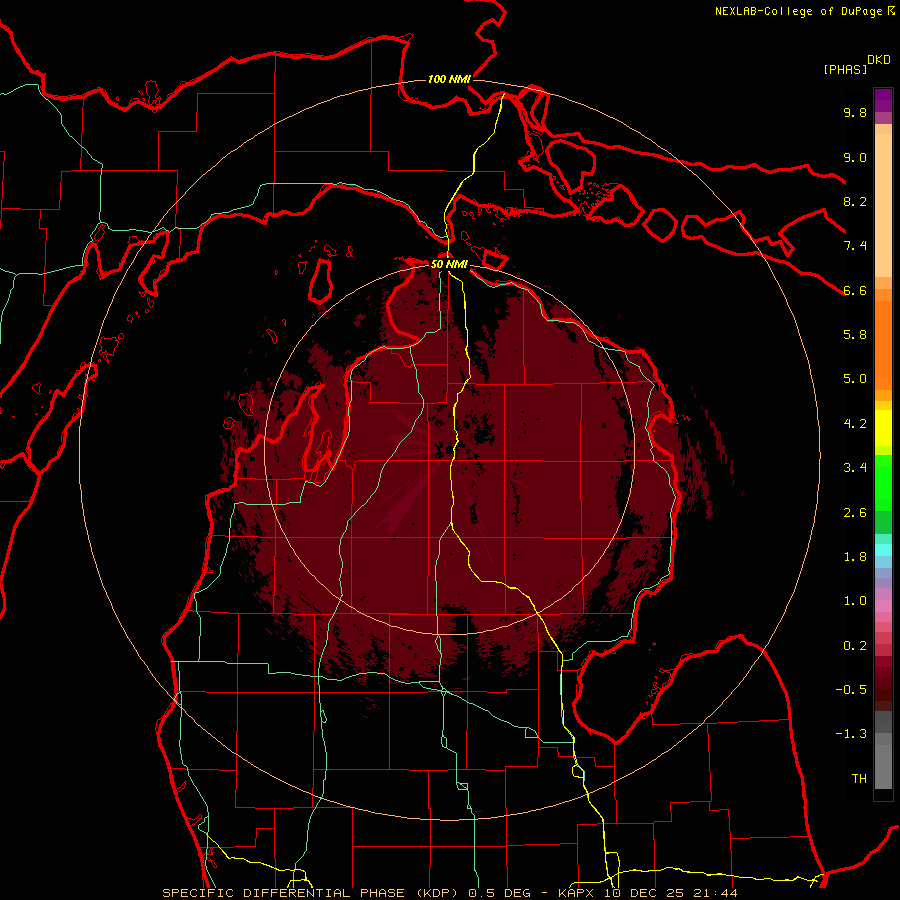This screenshot has height=900, width=900.
Task: Click the 1.0 scale value
Action: [x=855, y=601]
